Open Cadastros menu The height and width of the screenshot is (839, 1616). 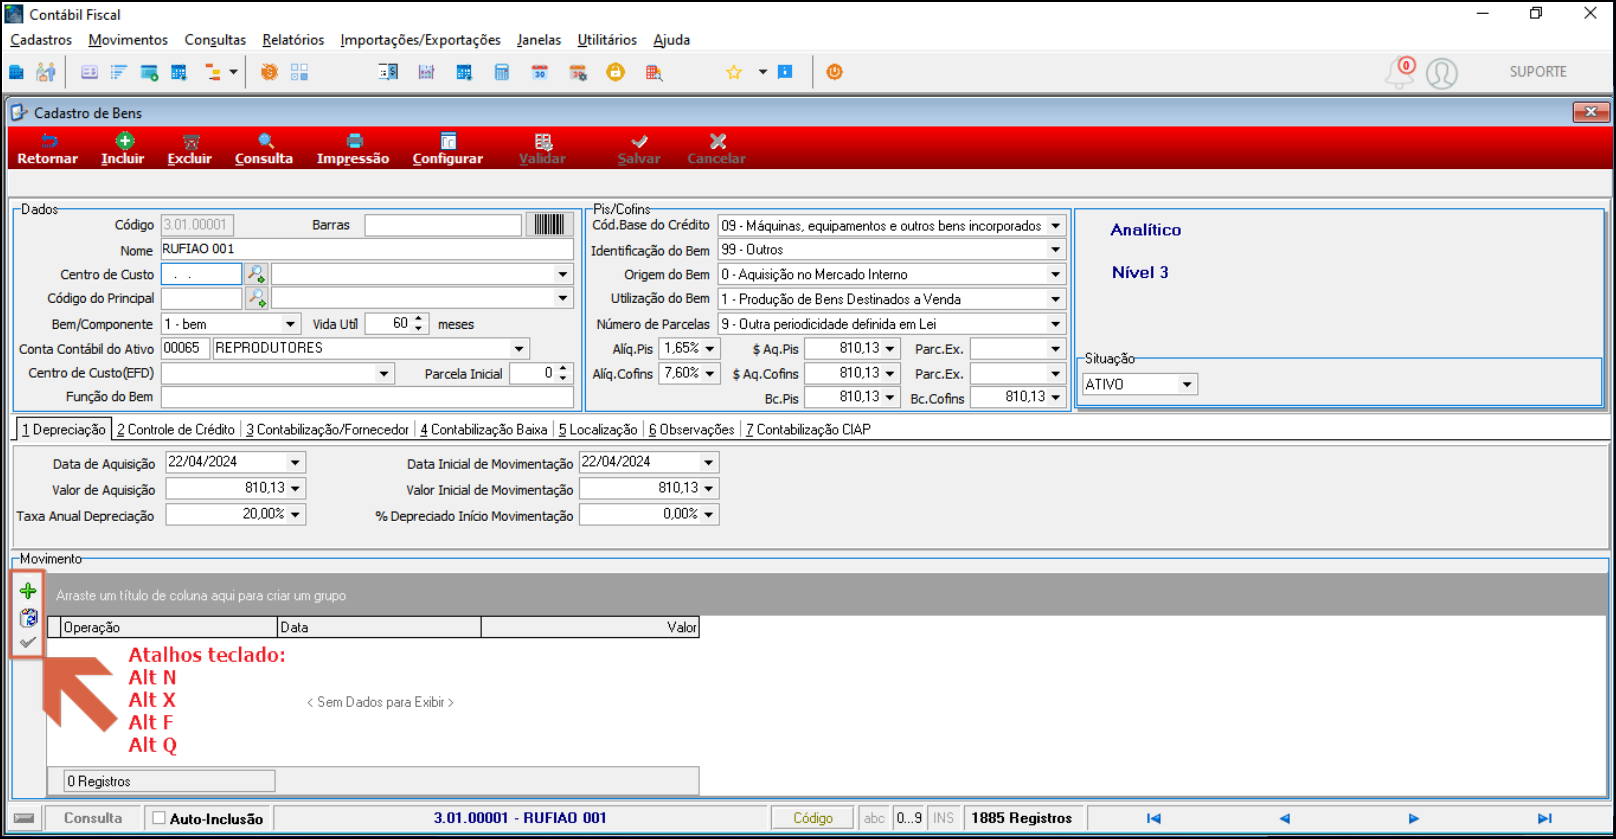41,40
